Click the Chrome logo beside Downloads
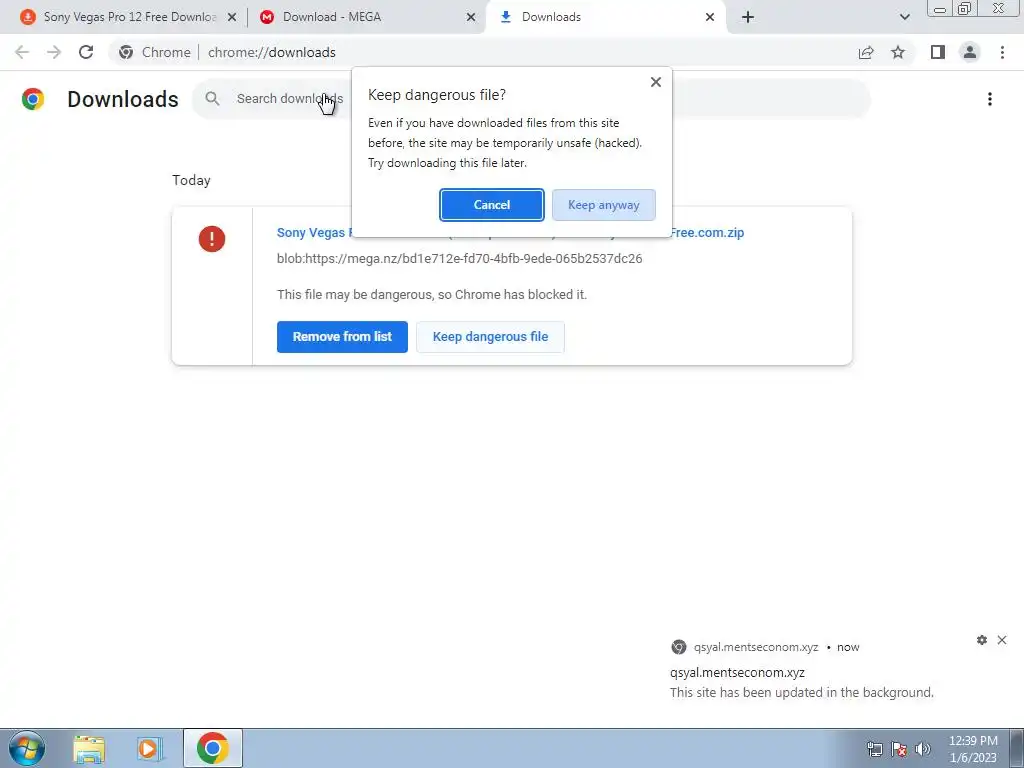The image size is (1024, 768). click(x=33, y=99)
